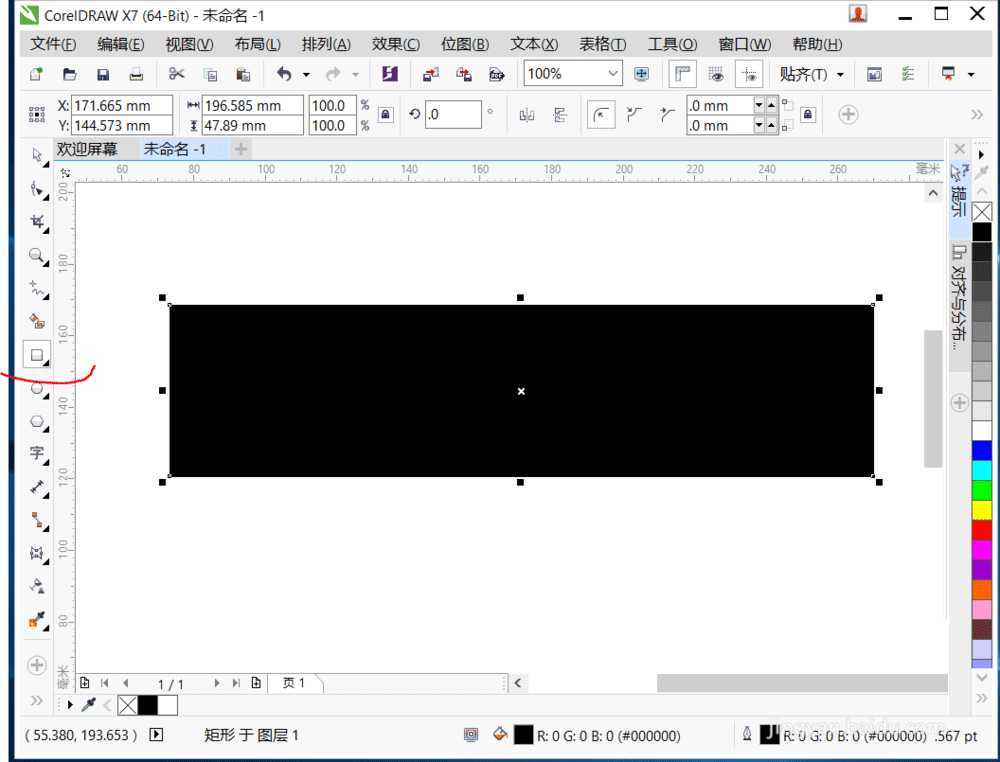Image resolution: width=1000 pixels, height=762 pixels.
Task: Toggle the lock ratio for scale factors
Action: click(x=385, y=114)
